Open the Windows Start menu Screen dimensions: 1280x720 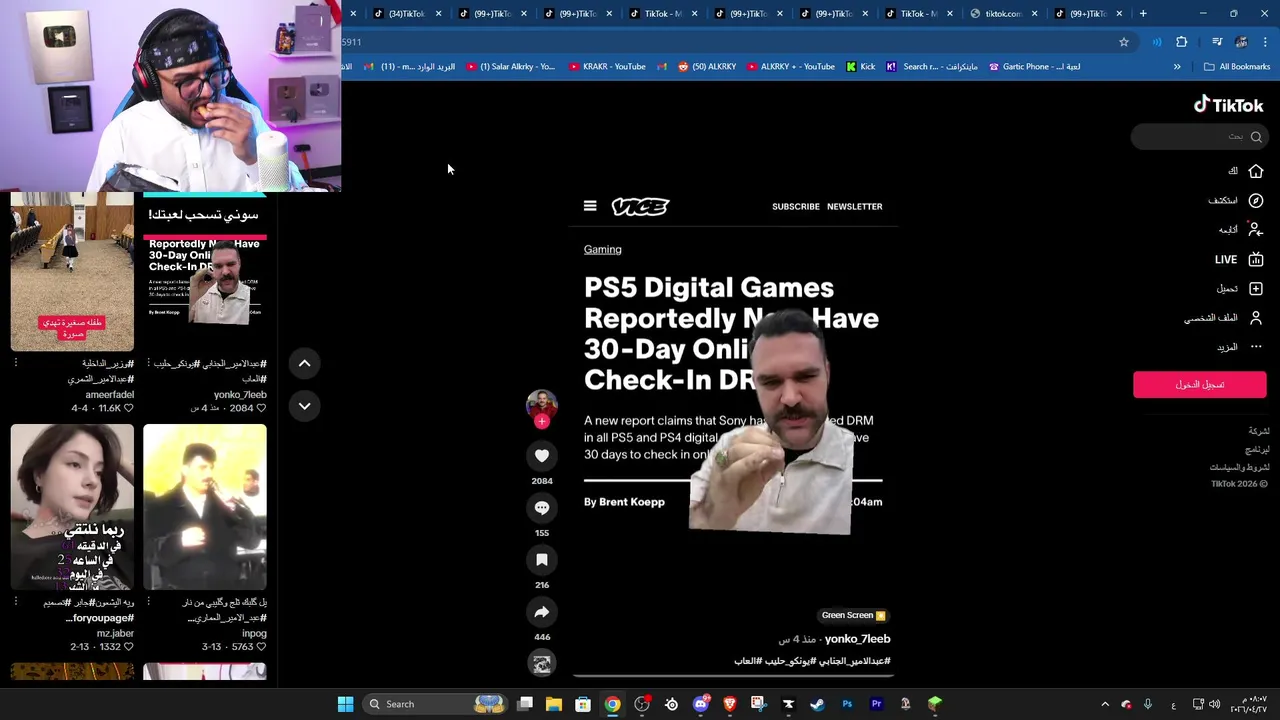click(x=345, y=704)
